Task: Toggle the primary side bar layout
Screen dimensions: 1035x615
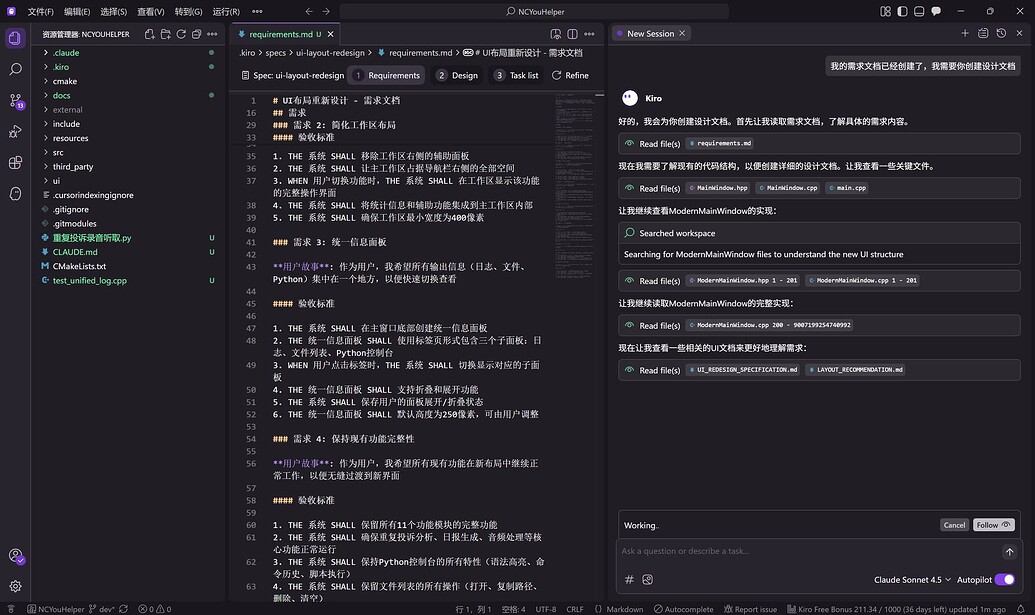Action: point(902,11)
